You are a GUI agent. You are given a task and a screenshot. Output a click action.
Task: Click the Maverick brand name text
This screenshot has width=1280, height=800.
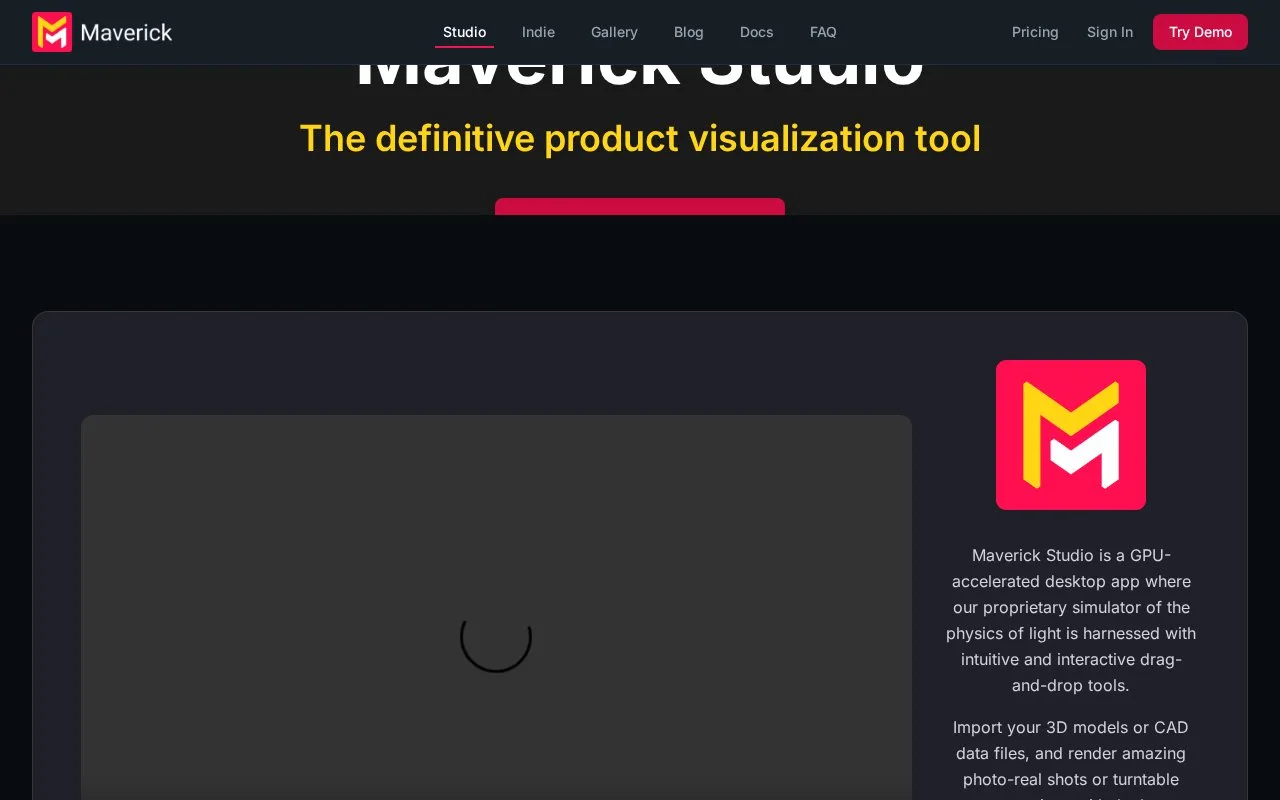click(126, 32)
